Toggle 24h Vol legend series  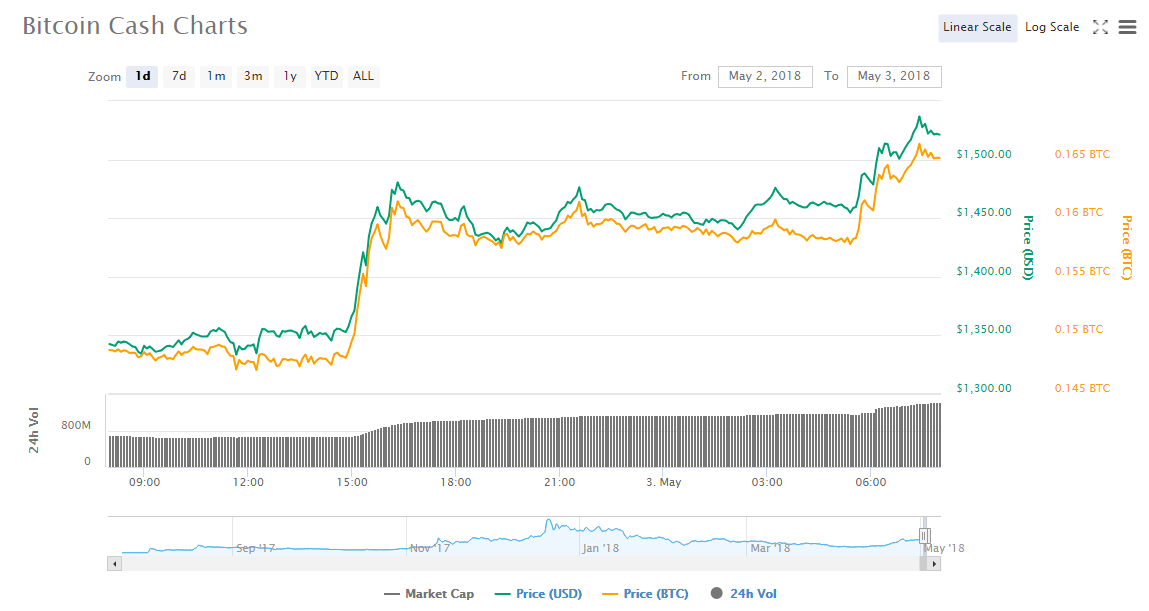(744, 594)
